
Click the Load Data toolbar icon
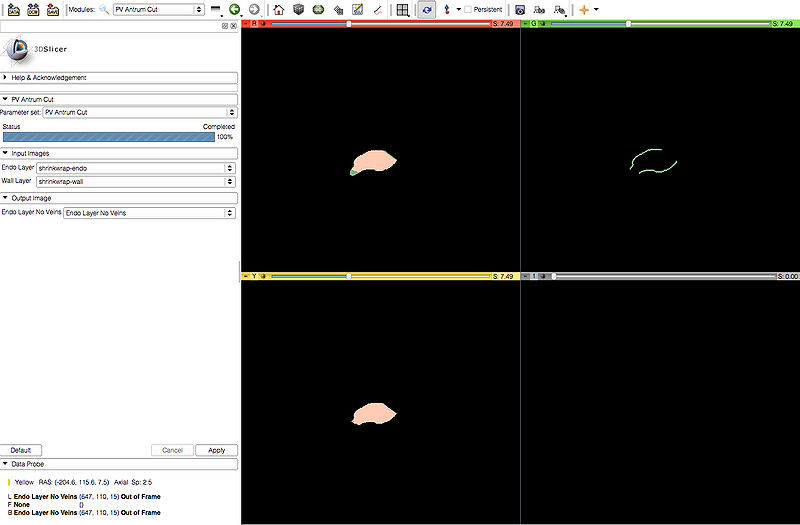12,9
